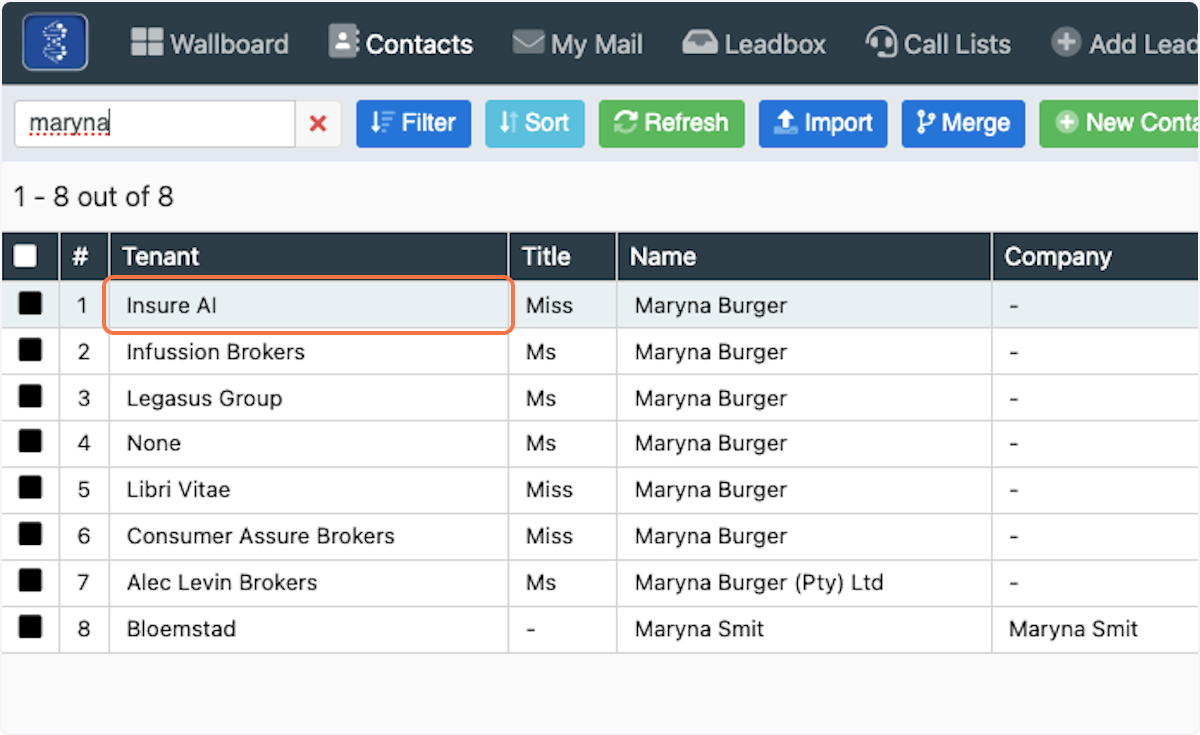Click the Company column header
1200x735 pixels.
[1096, 257]
